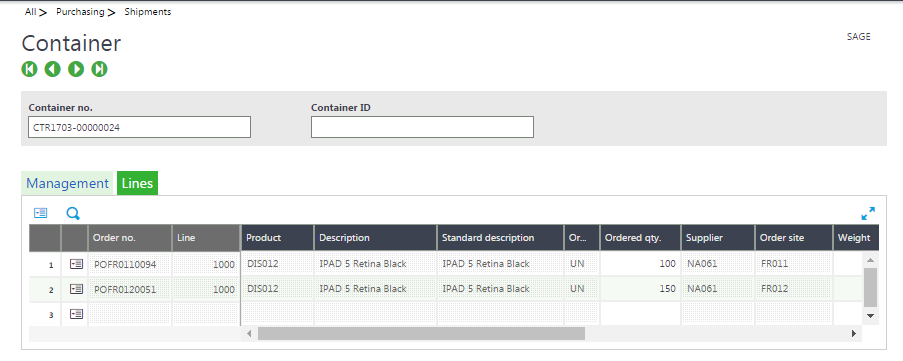Click the Ordered qty. column header
This screenshot has width=903, height=361.
(640, 238)
